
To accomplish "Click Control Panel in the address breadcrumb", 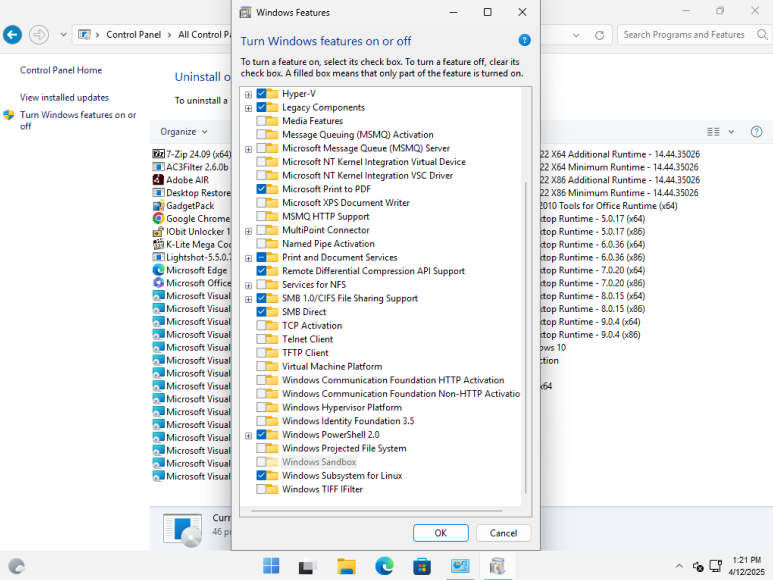I will click(x=134, y=34).
